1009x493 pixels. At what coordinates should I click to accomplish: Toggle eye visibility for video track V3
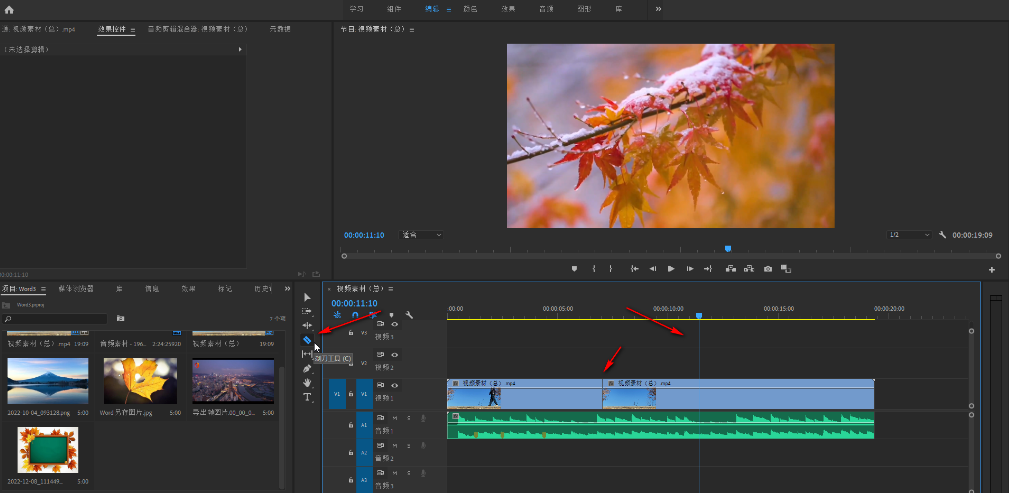tap(394, 324)
